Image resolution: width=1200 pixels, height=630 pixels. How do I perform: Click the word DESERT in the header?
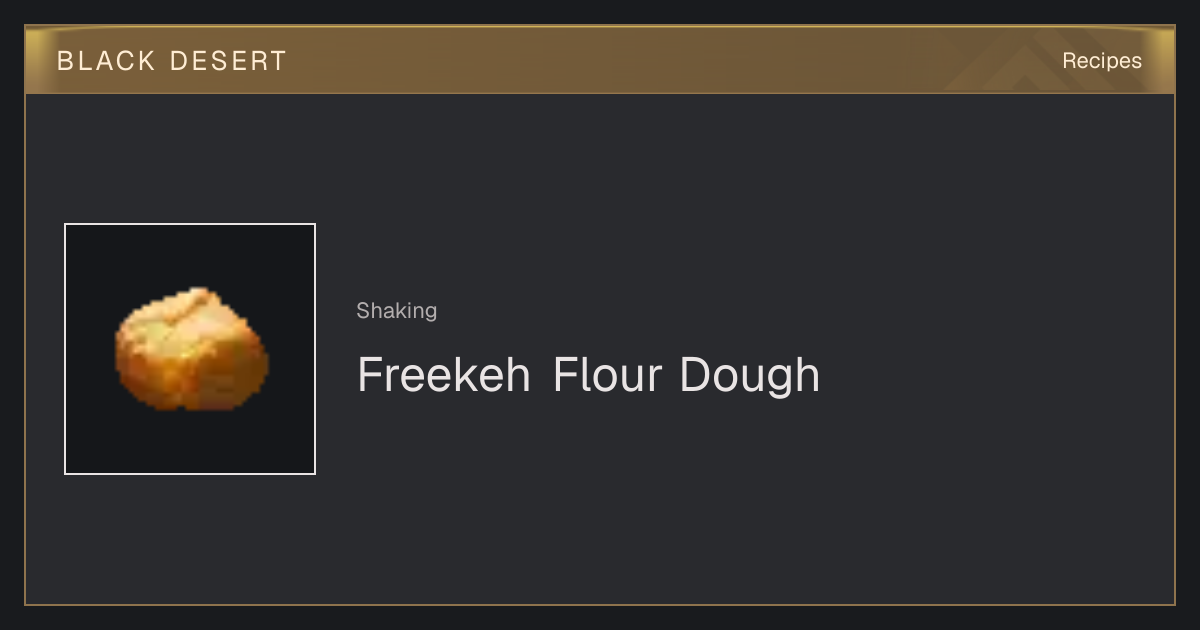pos(228,61)
